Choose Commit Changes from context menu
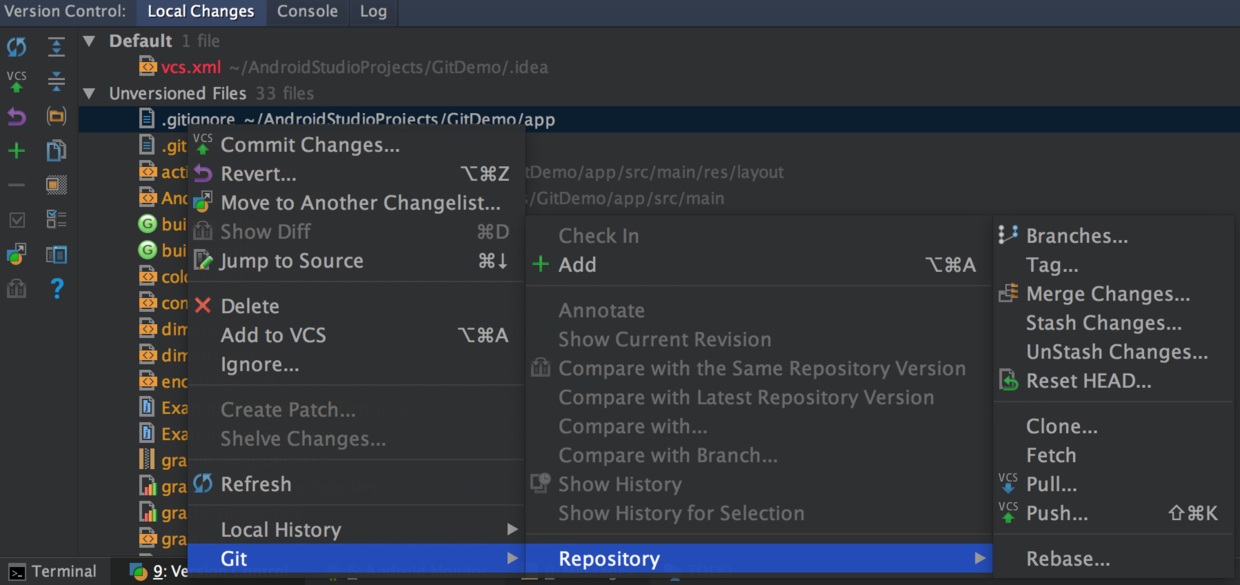 310,145
